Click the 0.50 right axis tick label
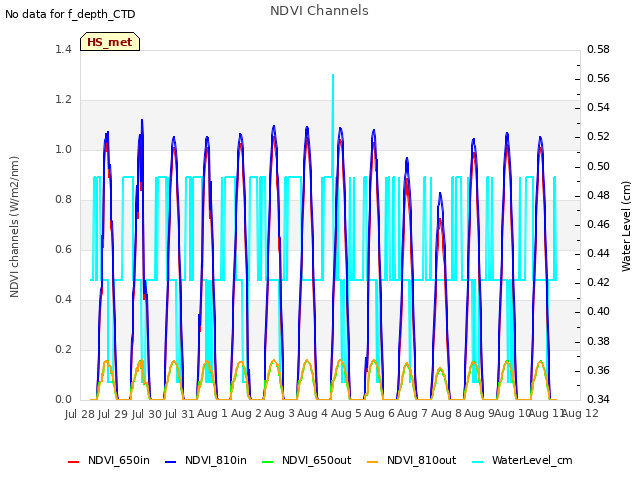The height and width of the screenshot is (480, 640). click(x=598, y=166)
